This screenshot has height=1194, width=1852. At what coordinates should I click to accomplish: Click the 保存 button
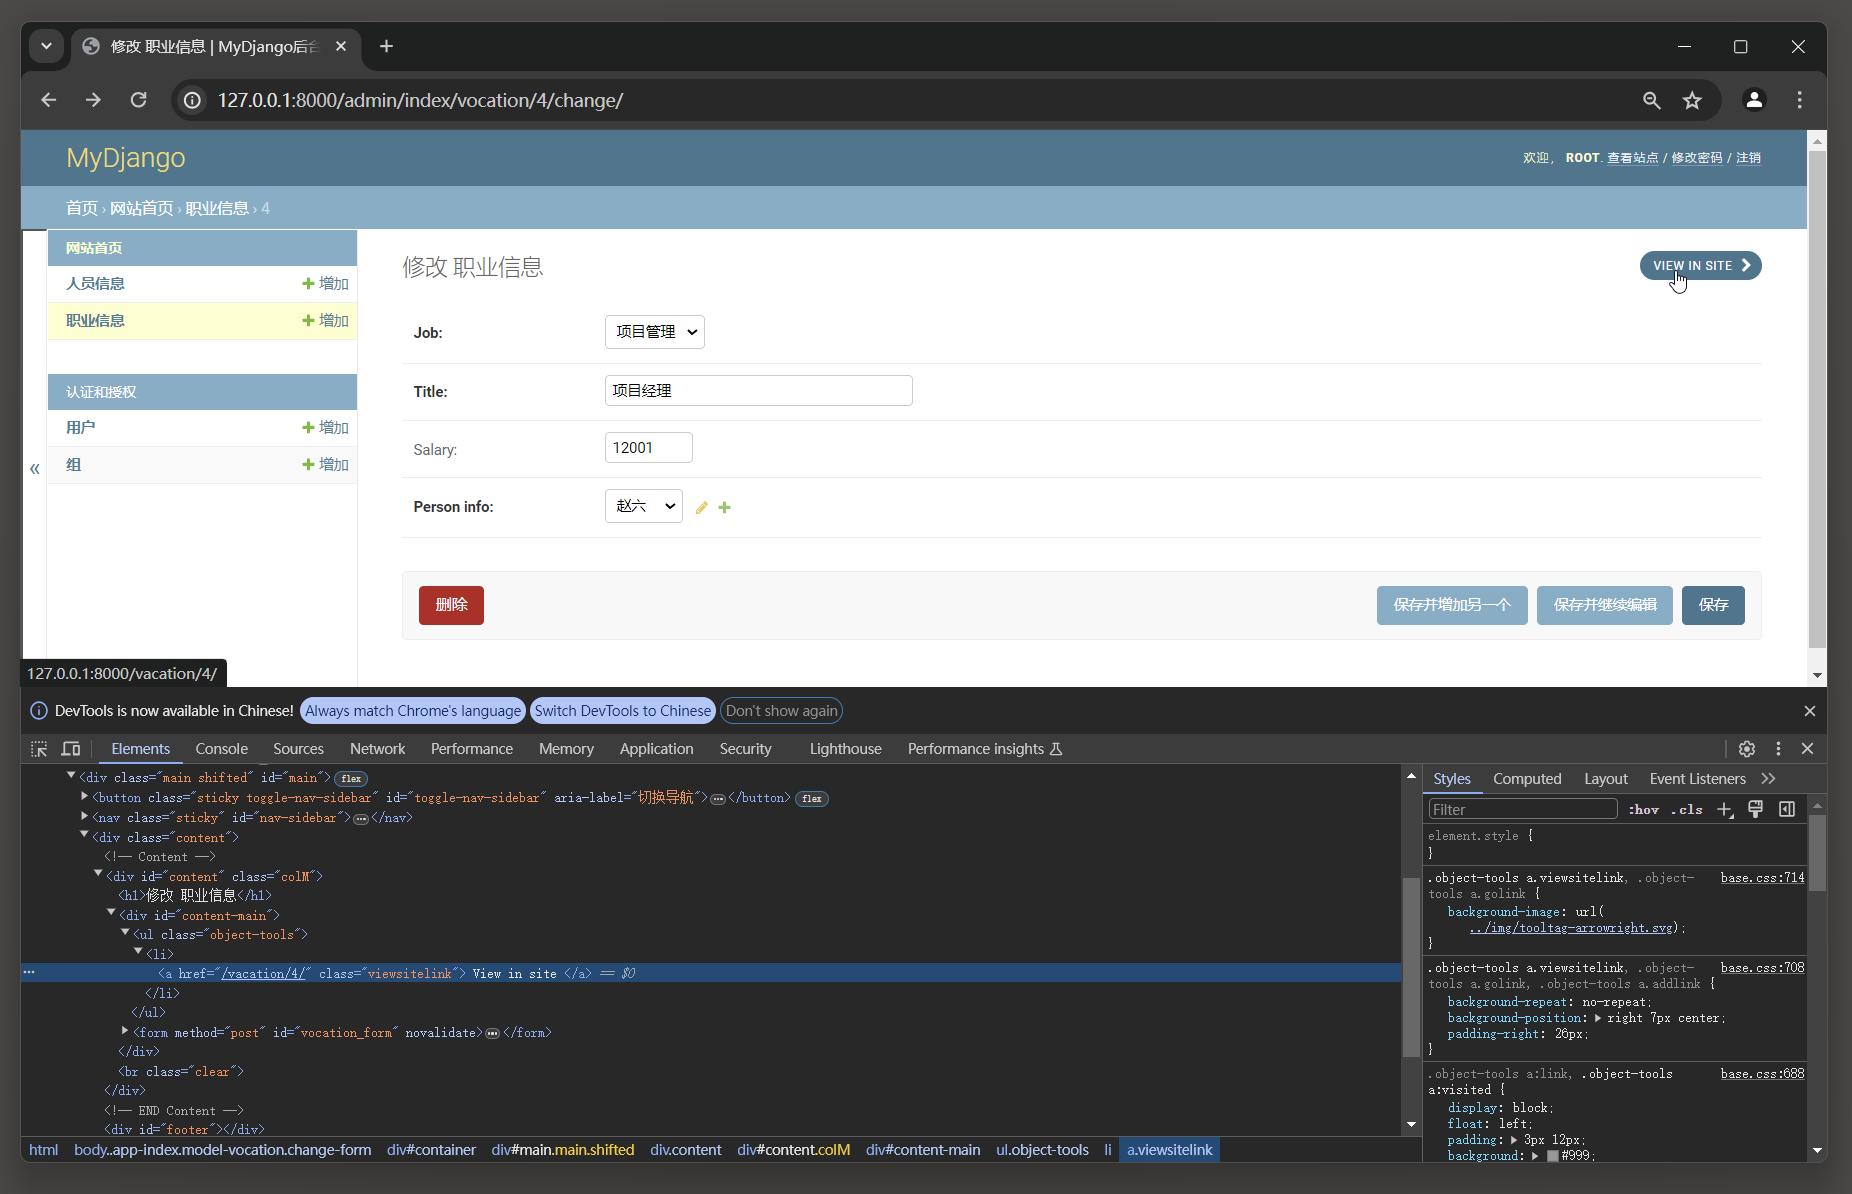coord(1713,605)
